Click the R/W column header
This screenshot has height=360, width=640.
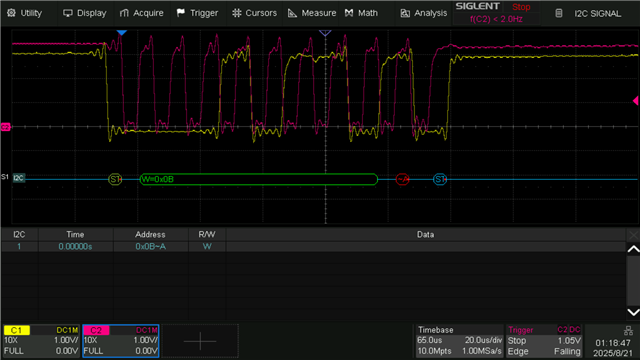pyautogui.click(x=207, y=235)
